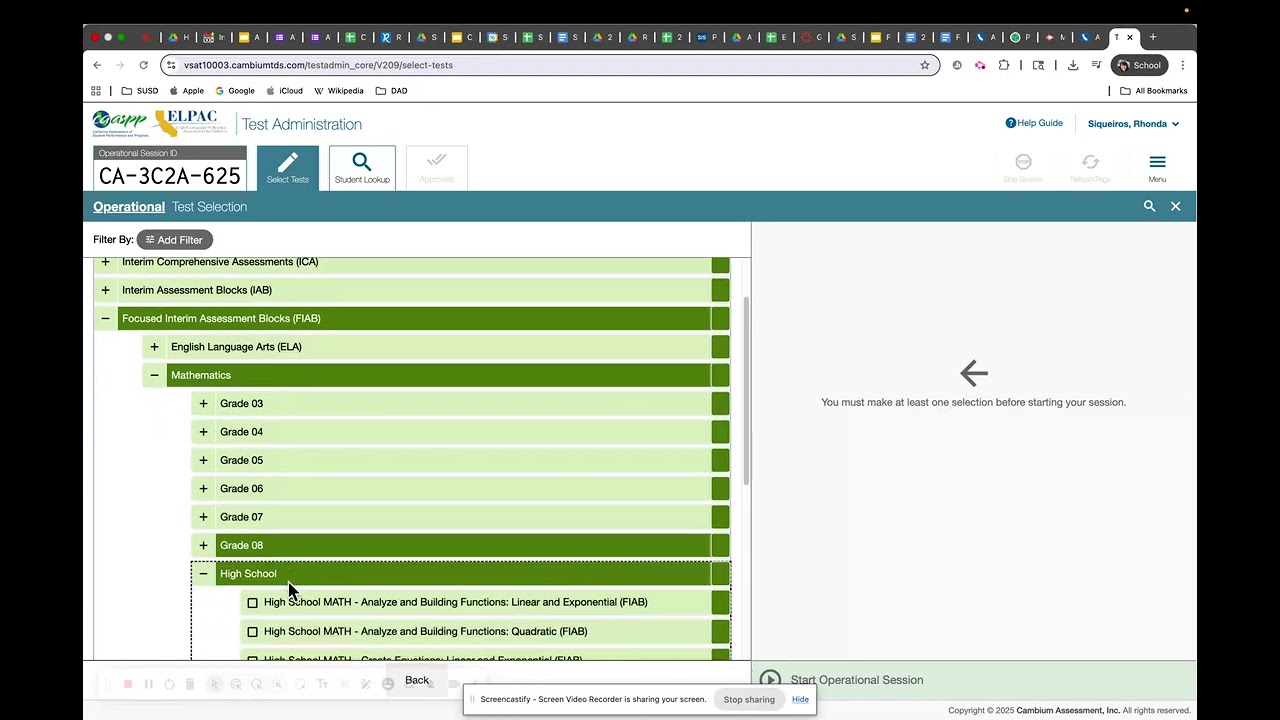This screenshot has height=720, width=1280.
Task: Search test selection with magnifier icon
Action: click(x=1149, y=206)
